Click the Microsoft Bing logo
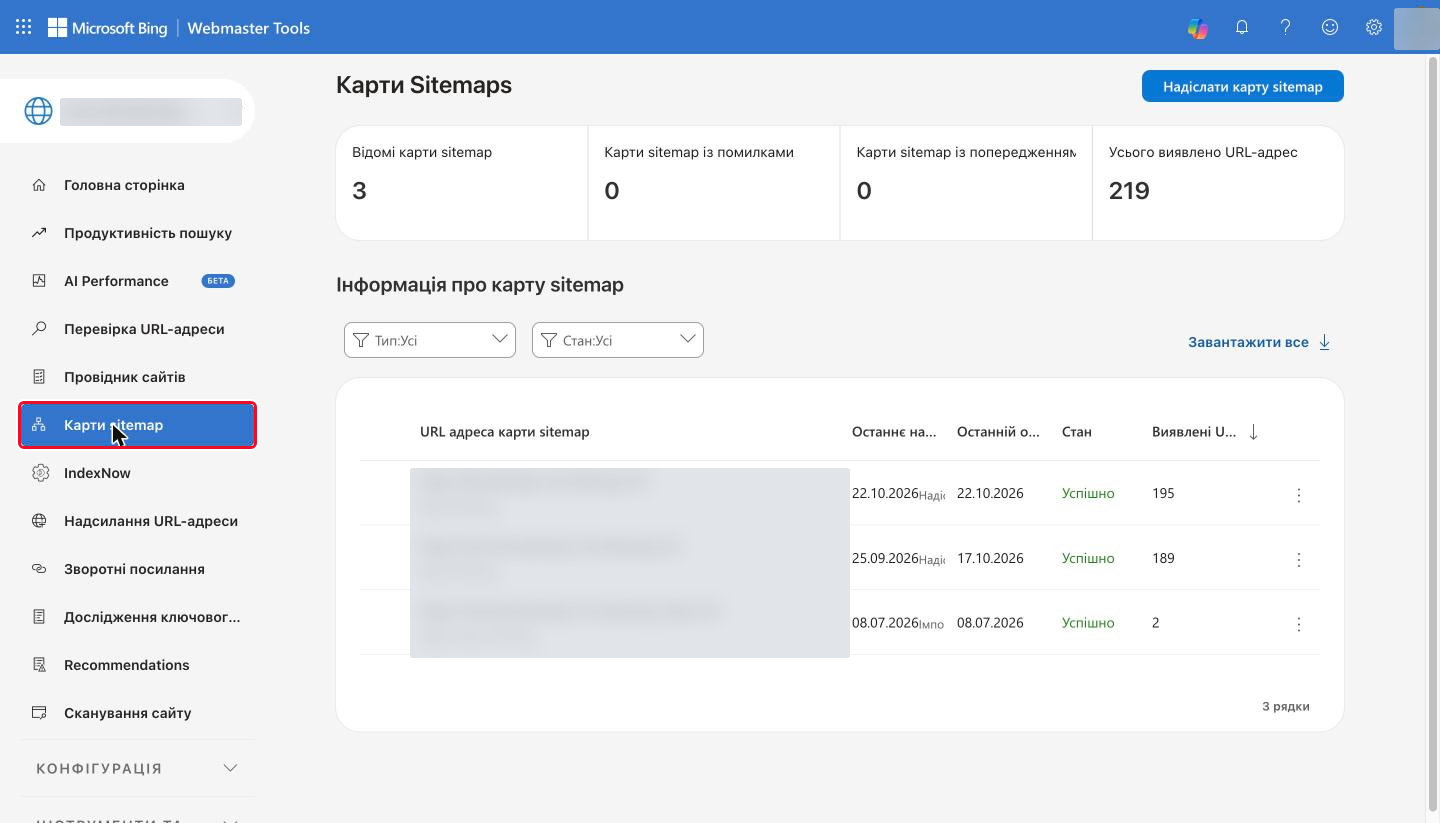Image resolution: width=1440 pixels, height=823 pixels. pos(107,28)
